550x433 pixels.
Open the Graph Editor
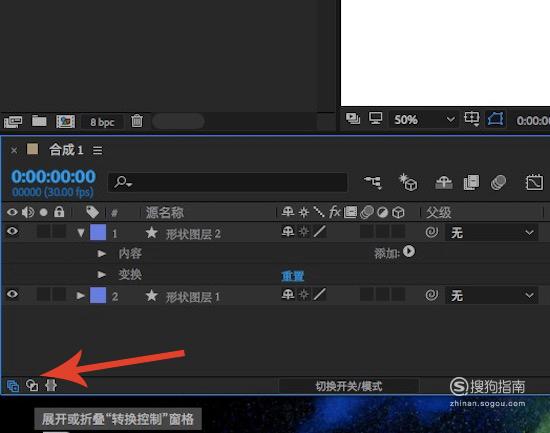(534, 182)
